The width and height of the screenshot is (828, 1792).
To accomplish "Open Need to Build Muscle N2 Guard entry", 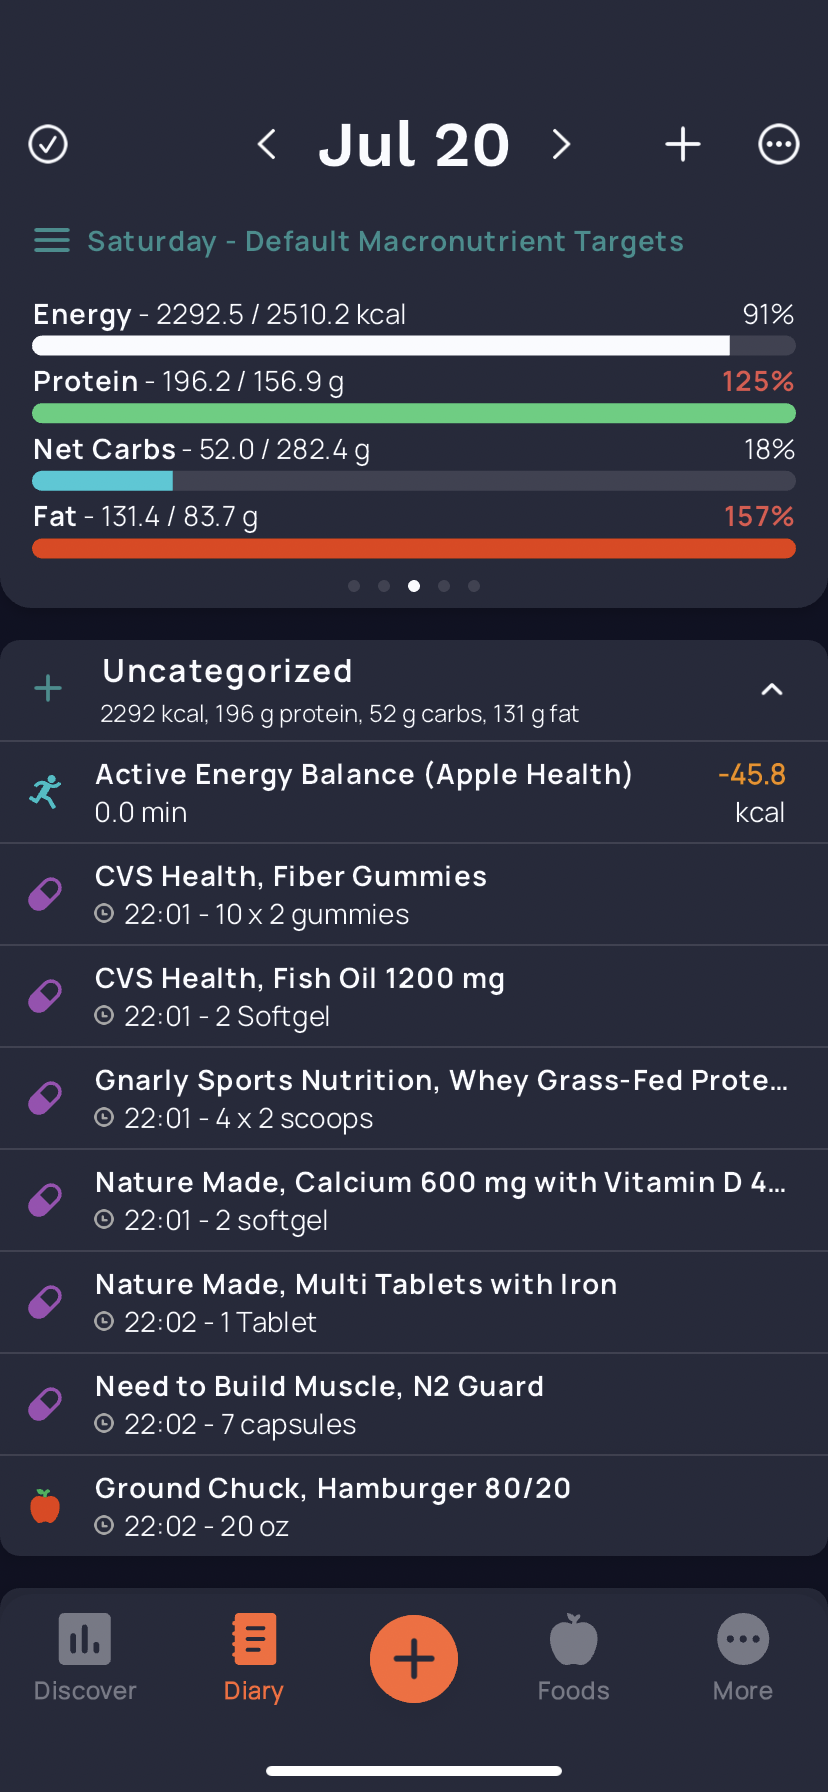I will coord(414,1405).
